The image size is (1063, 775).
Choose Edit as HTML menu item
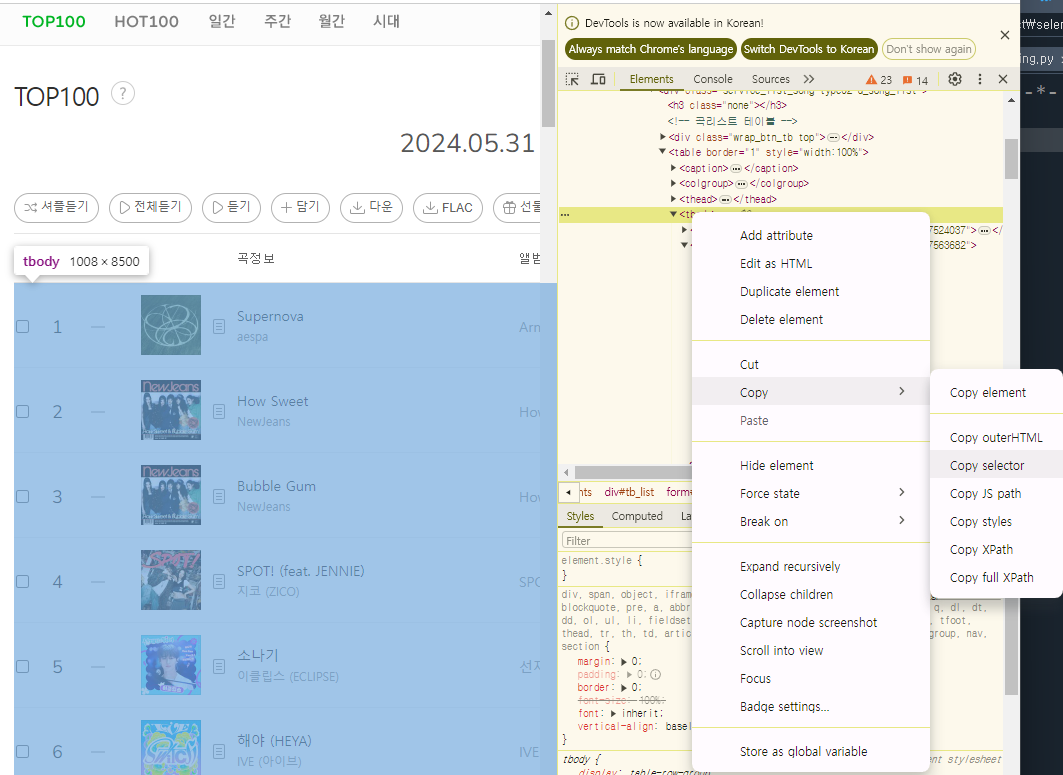click(x=776, y=264)
